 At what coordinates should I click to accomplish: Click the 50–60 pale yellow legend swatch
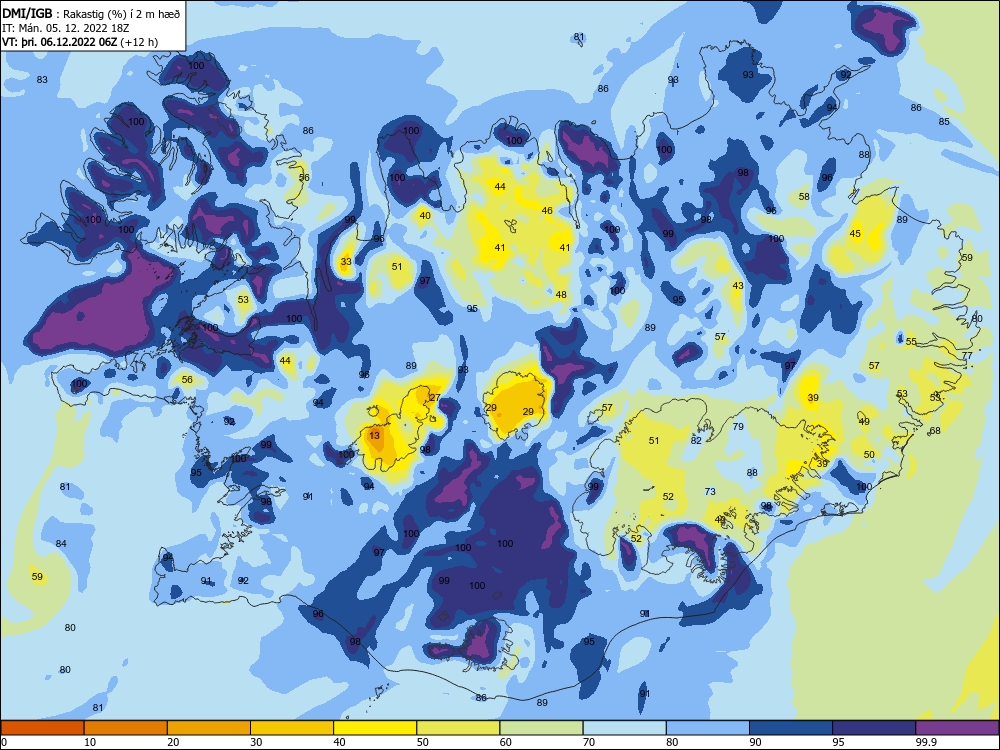458,728
